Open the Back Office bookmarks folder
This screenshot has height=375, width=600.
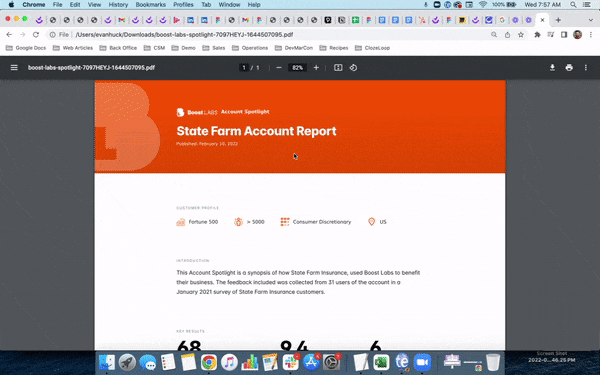click(x=118, y=48)
